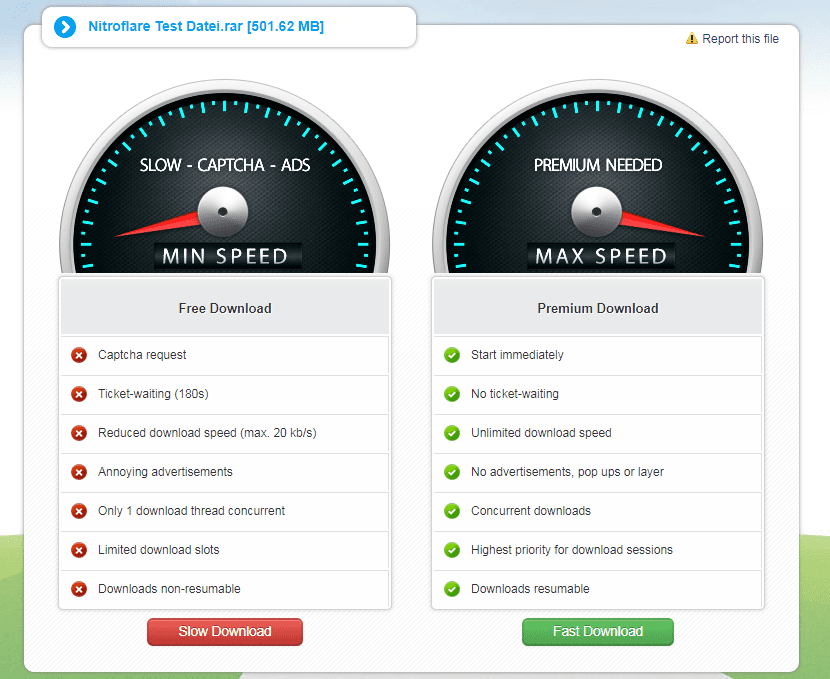The width and height of the screenshot is (830, 679).
Task: Click red X icon beside Annoying advertisements
Action: click(x=79, y=472)
